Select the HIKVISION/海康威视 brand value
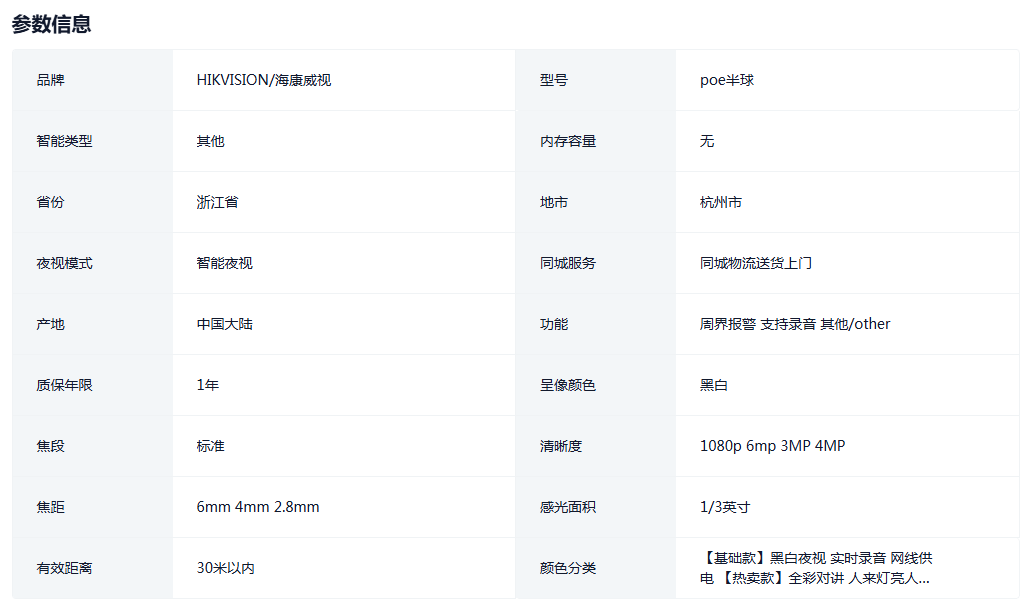The image size is (1032, 613). coord(263,80)
